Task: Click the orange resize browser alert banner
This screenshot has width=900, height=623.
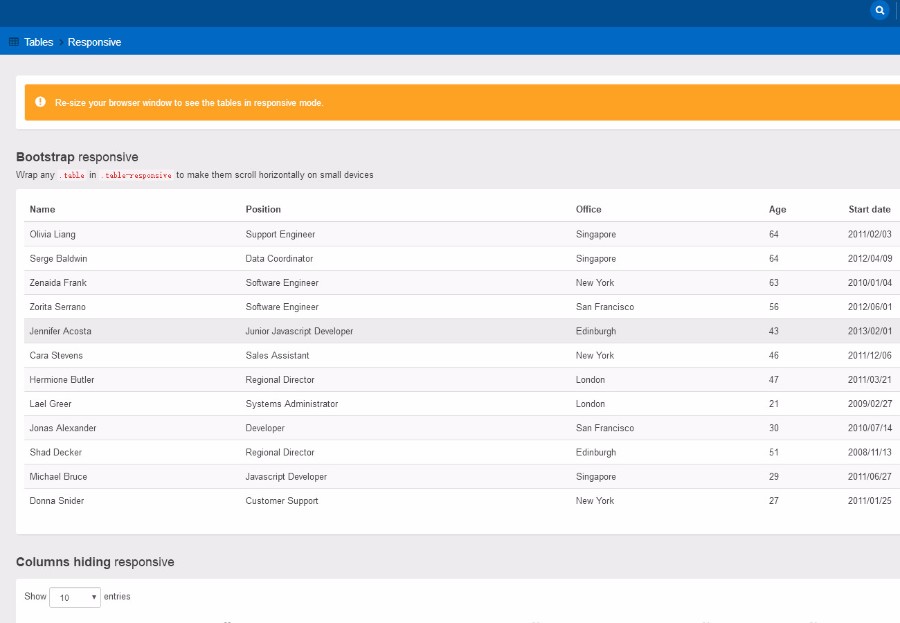Action: click(460, 102)
